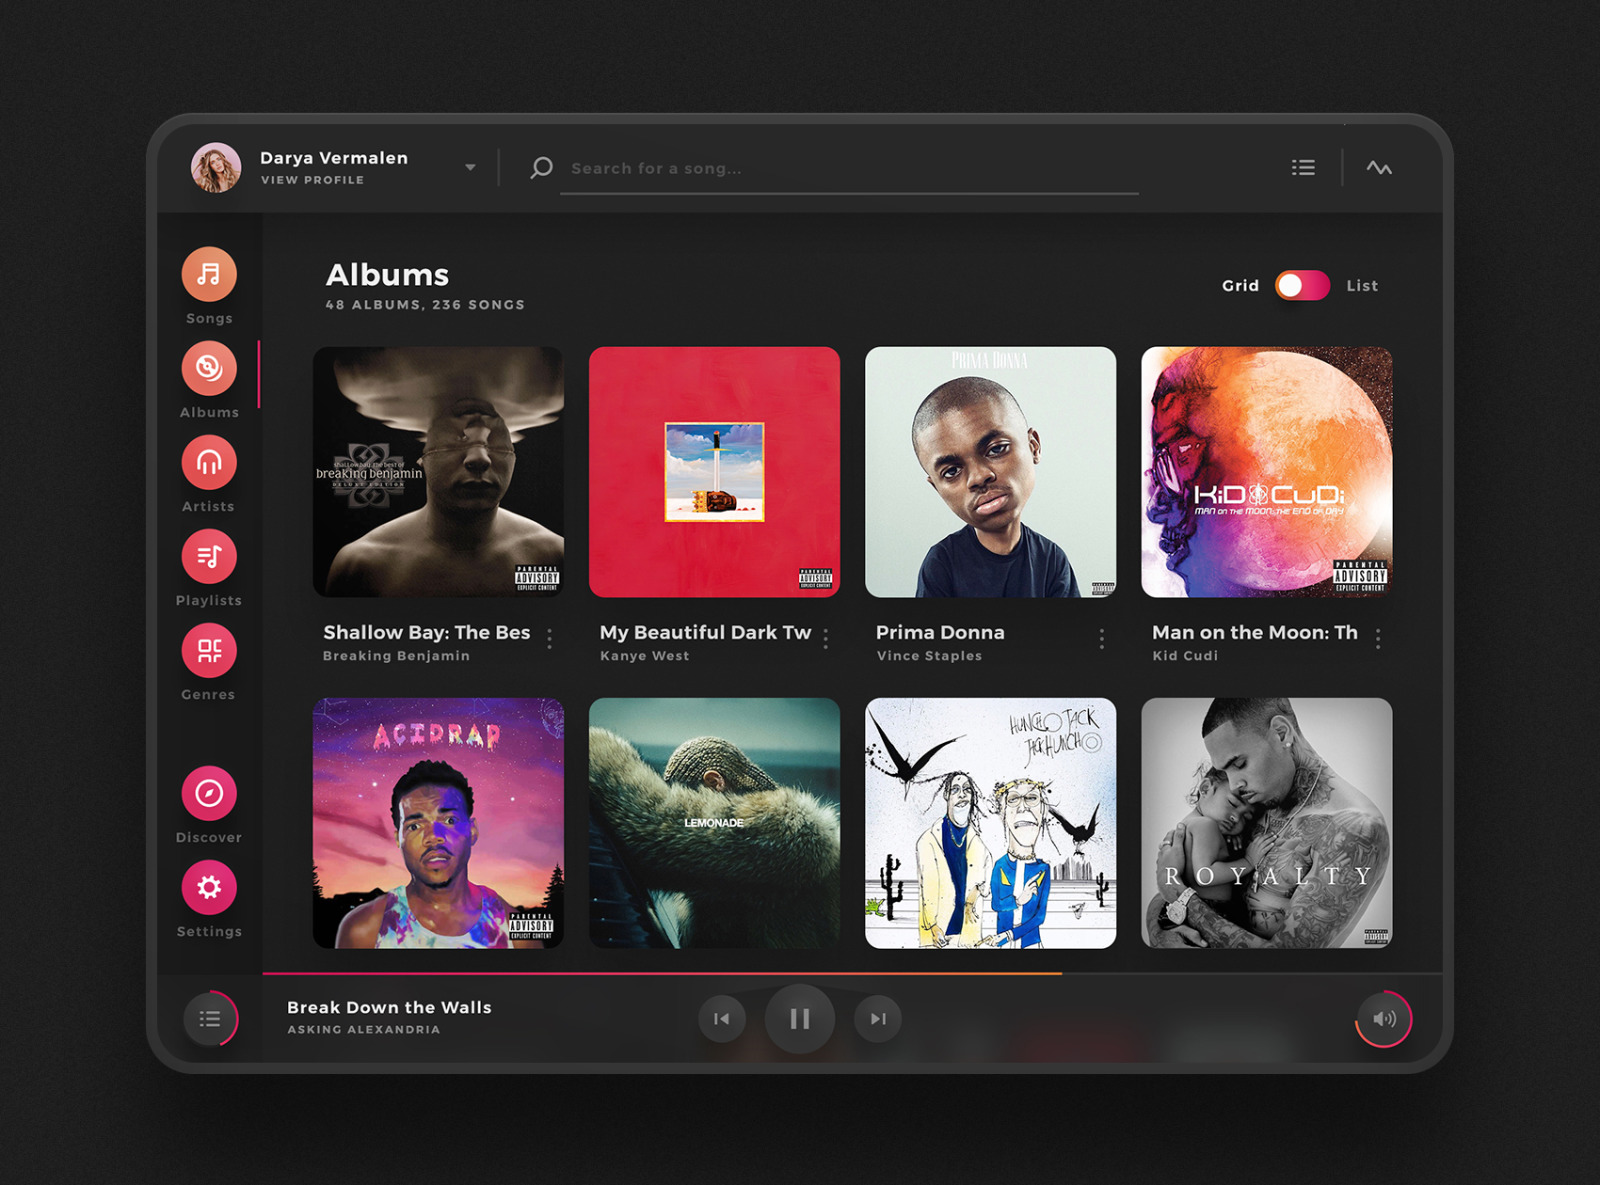The image size is (1600, 1185).
Task: Seek using the playback progress bar
Action: coord(852,973)
